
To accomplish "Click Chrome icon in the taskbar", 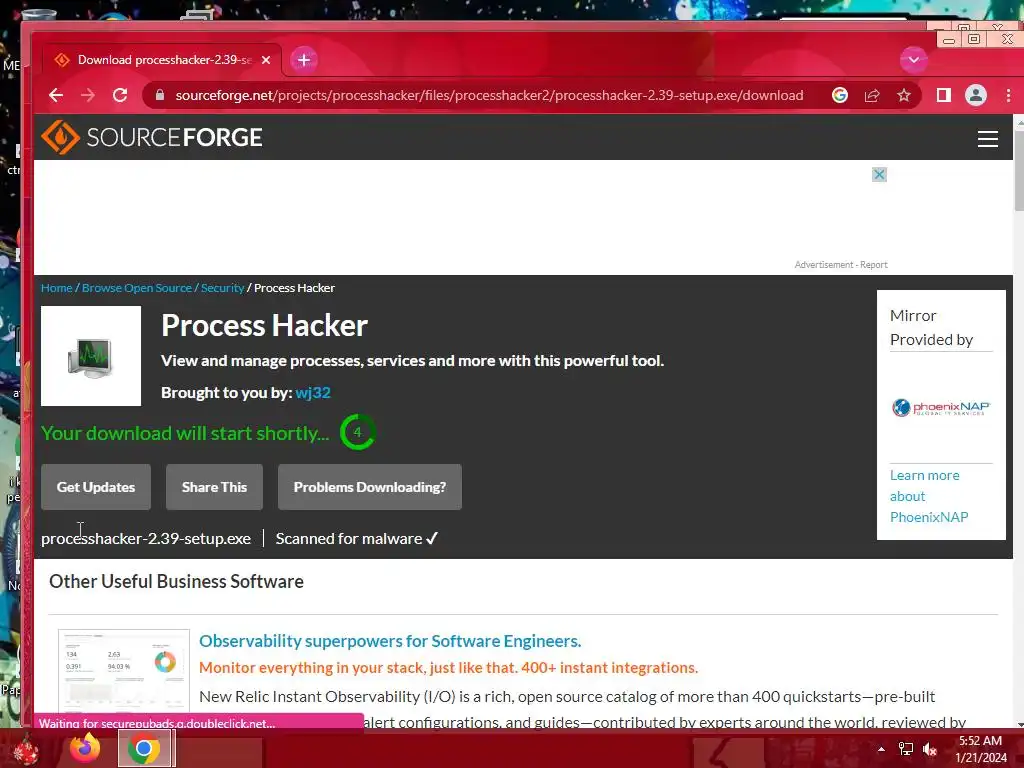I will pos(144,748).
